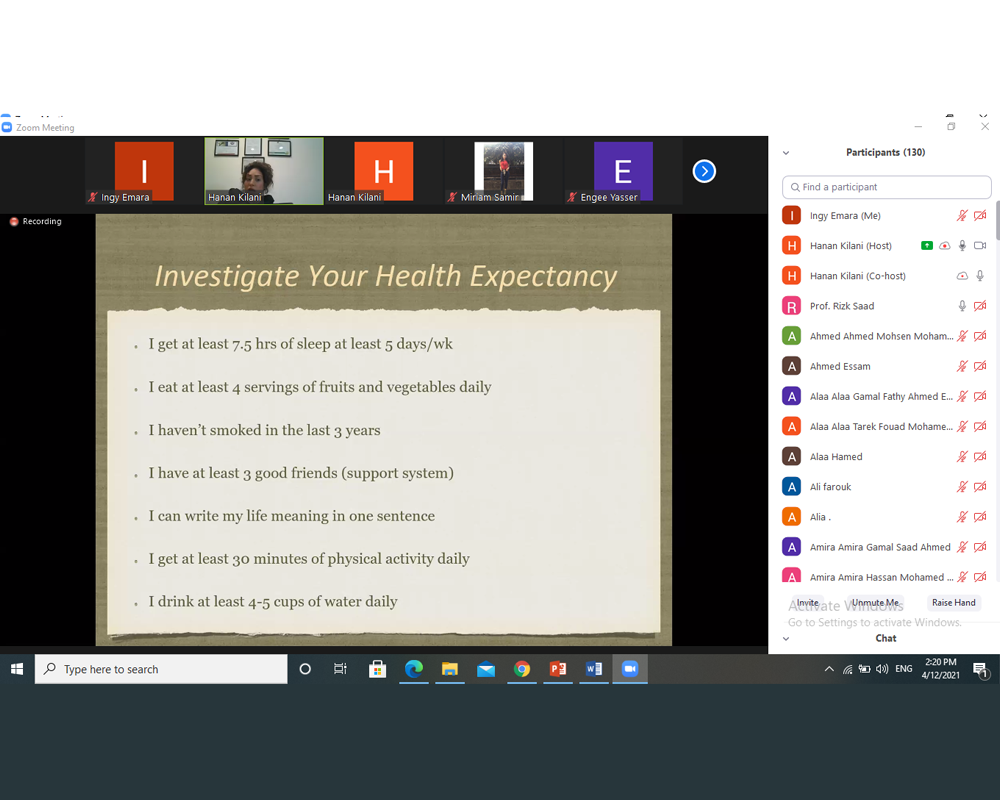The width and height of the screenshot is (1000, 800).
Task: Click the microphone icon for Prof. Rizk Saad
Action: [962, 306]
